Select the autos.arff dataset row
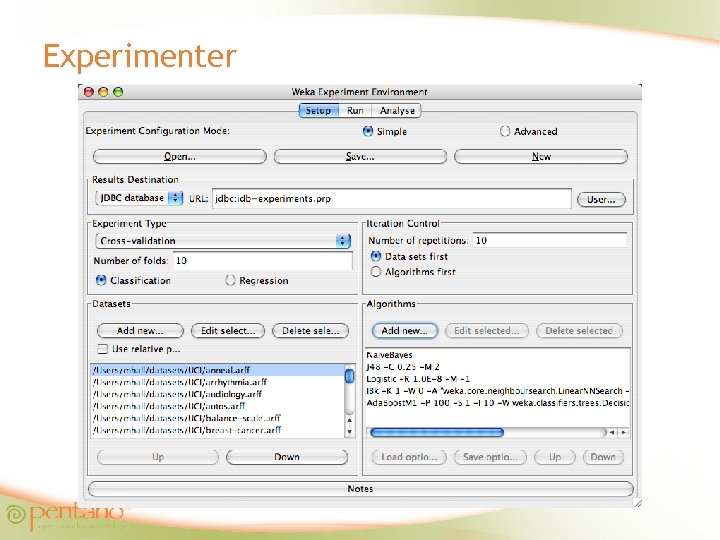Screen dimensions: 720x540 pos(218,406)
